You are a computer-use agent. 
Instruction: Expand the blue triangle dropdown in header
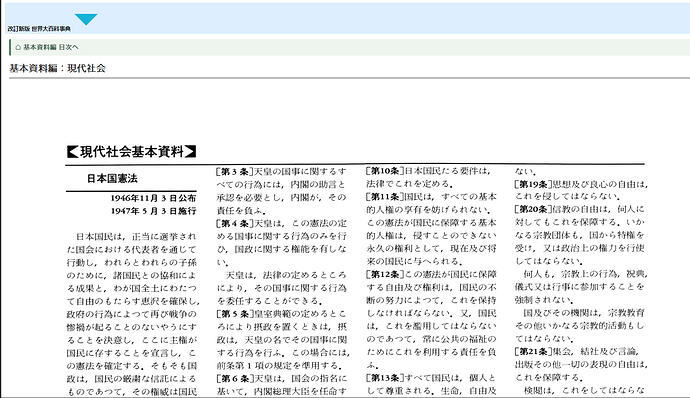pyautogui.click(x=86, y=19)
